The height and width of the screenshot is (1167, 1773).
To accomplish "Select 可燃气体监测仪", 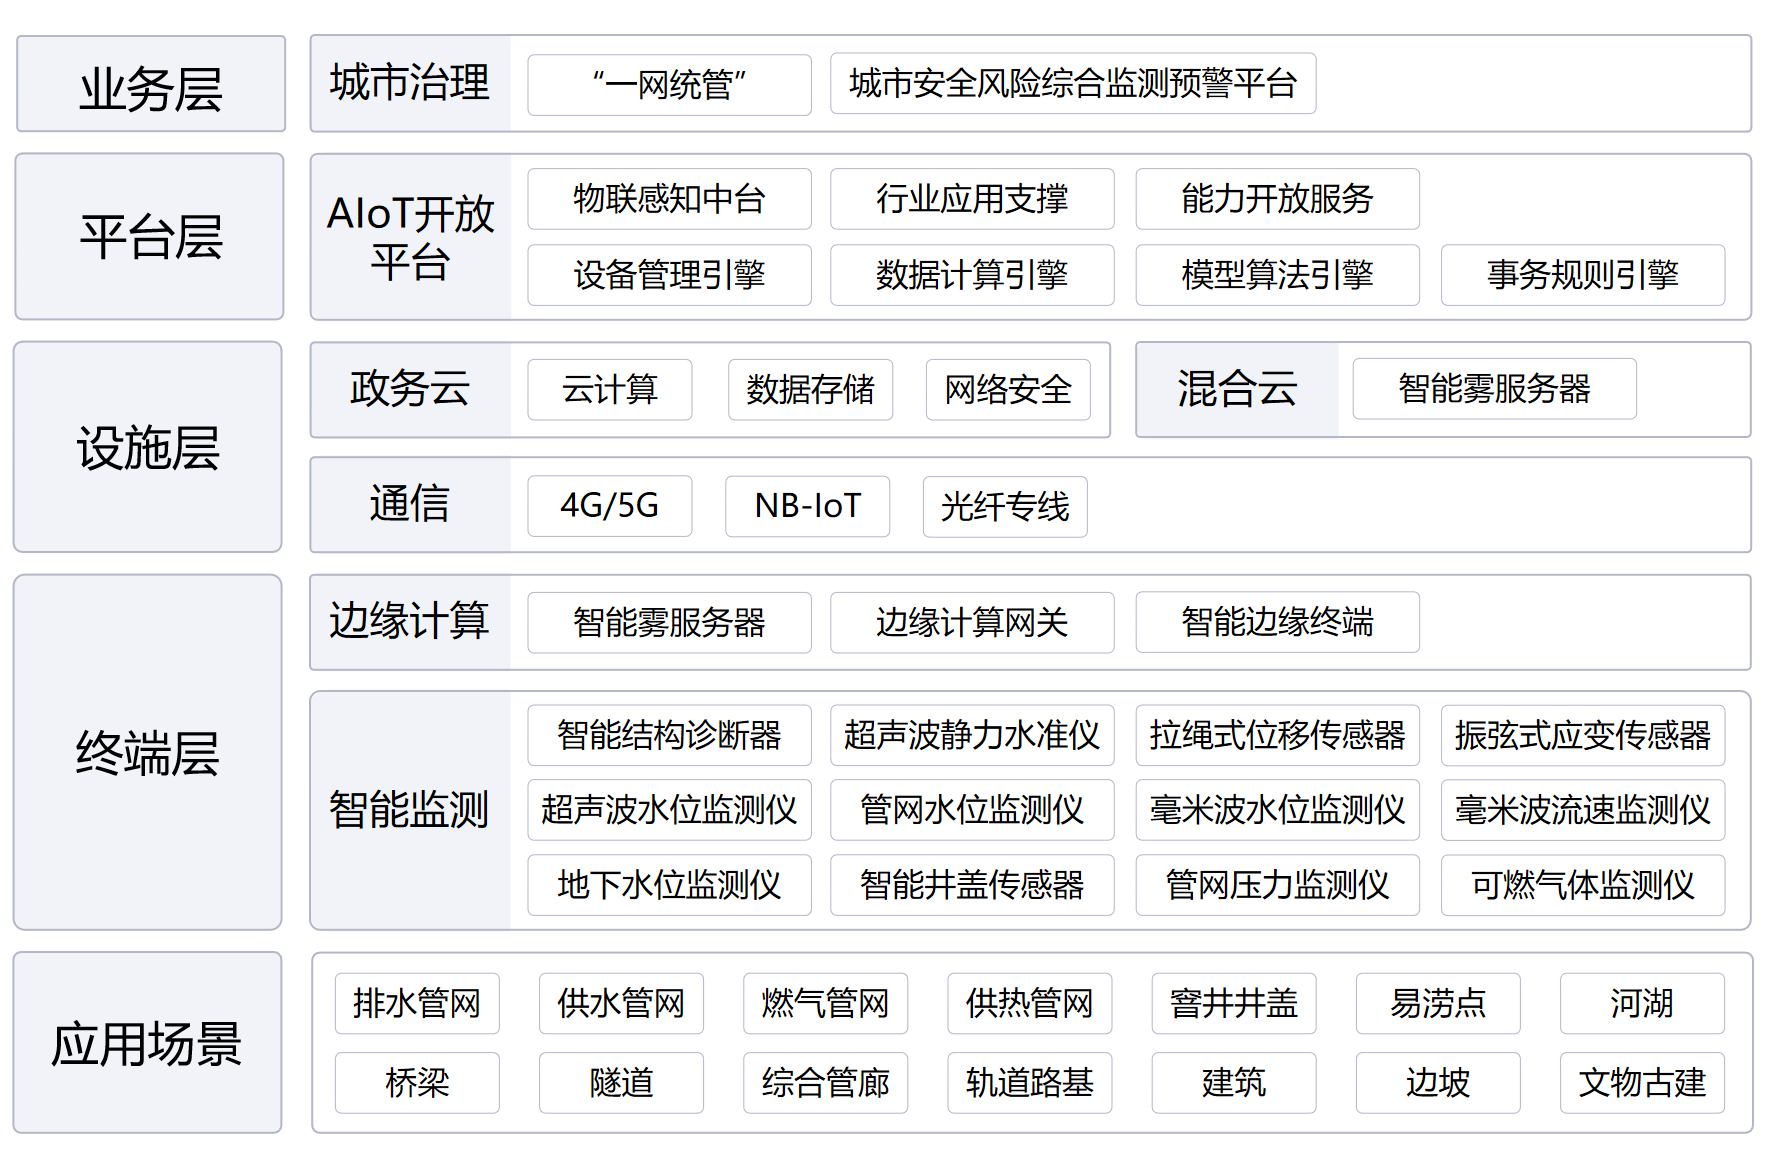I will pyautogui.click(x=1582, y=885).
